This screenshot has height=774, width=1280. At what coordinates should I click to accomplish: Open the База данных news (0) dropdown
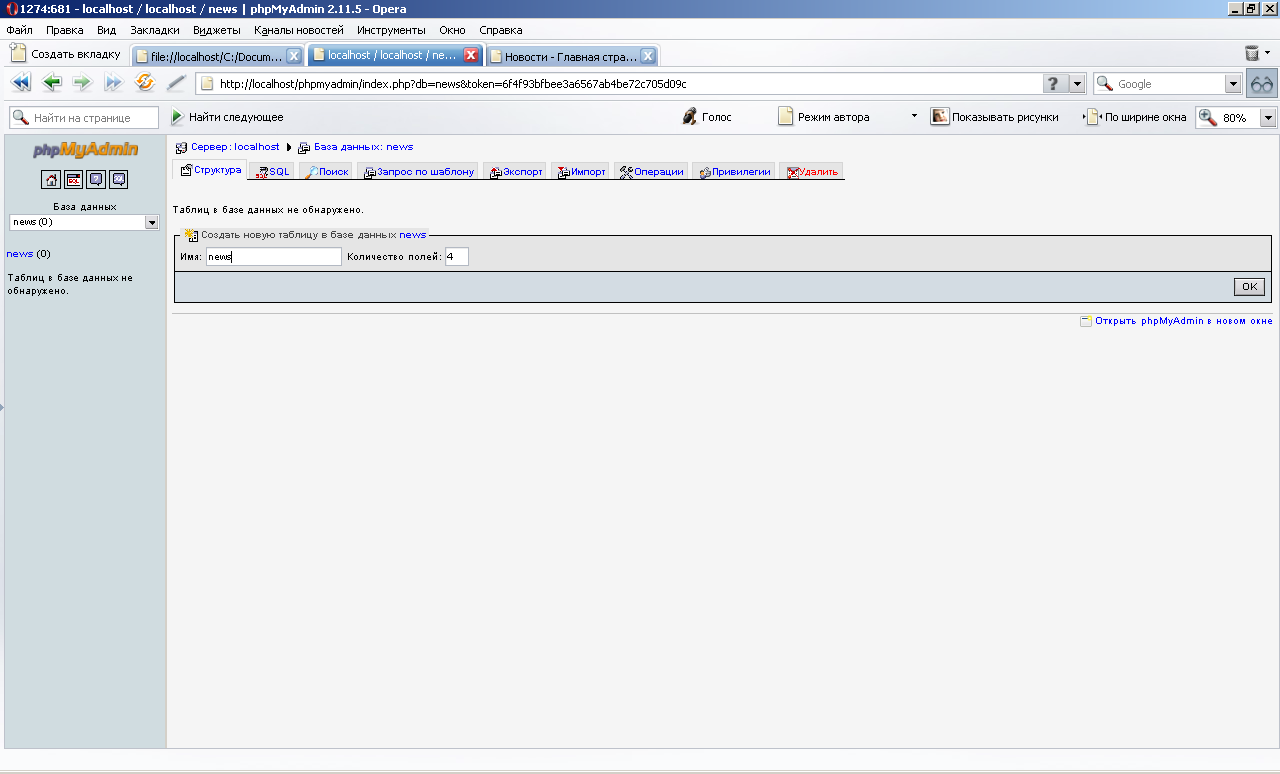(x=84, y=222)
